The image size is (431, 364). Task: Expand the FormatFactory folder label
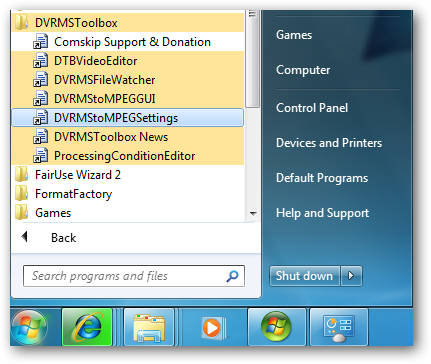(74, 194)
